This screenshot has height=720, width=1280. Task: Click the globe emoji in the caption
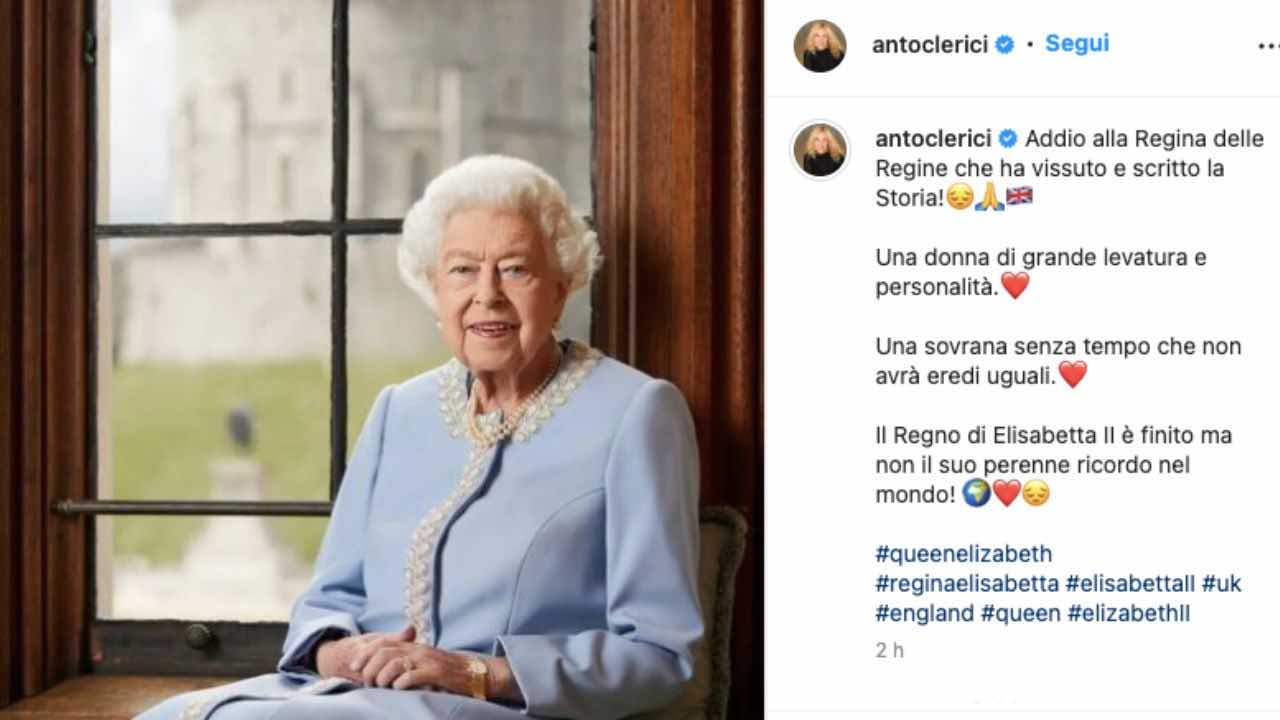976,494
